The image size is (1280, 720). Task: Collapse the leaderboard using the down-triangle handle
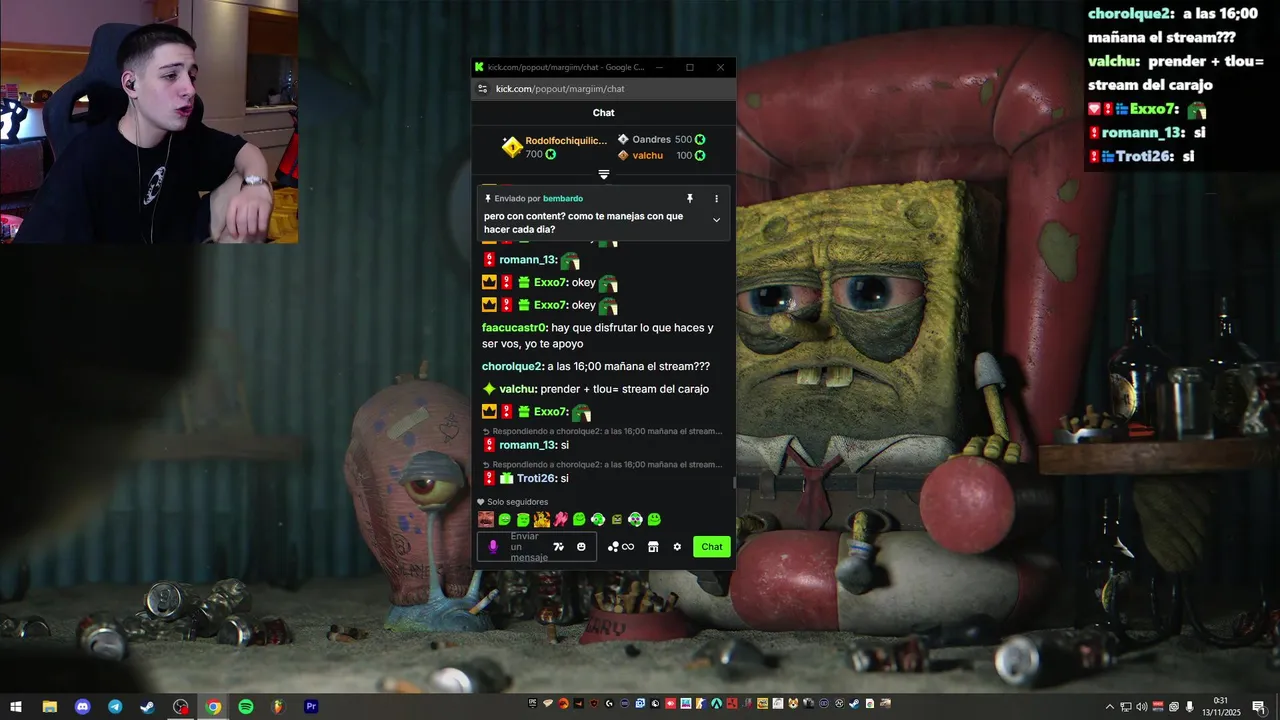click(604, 174)
